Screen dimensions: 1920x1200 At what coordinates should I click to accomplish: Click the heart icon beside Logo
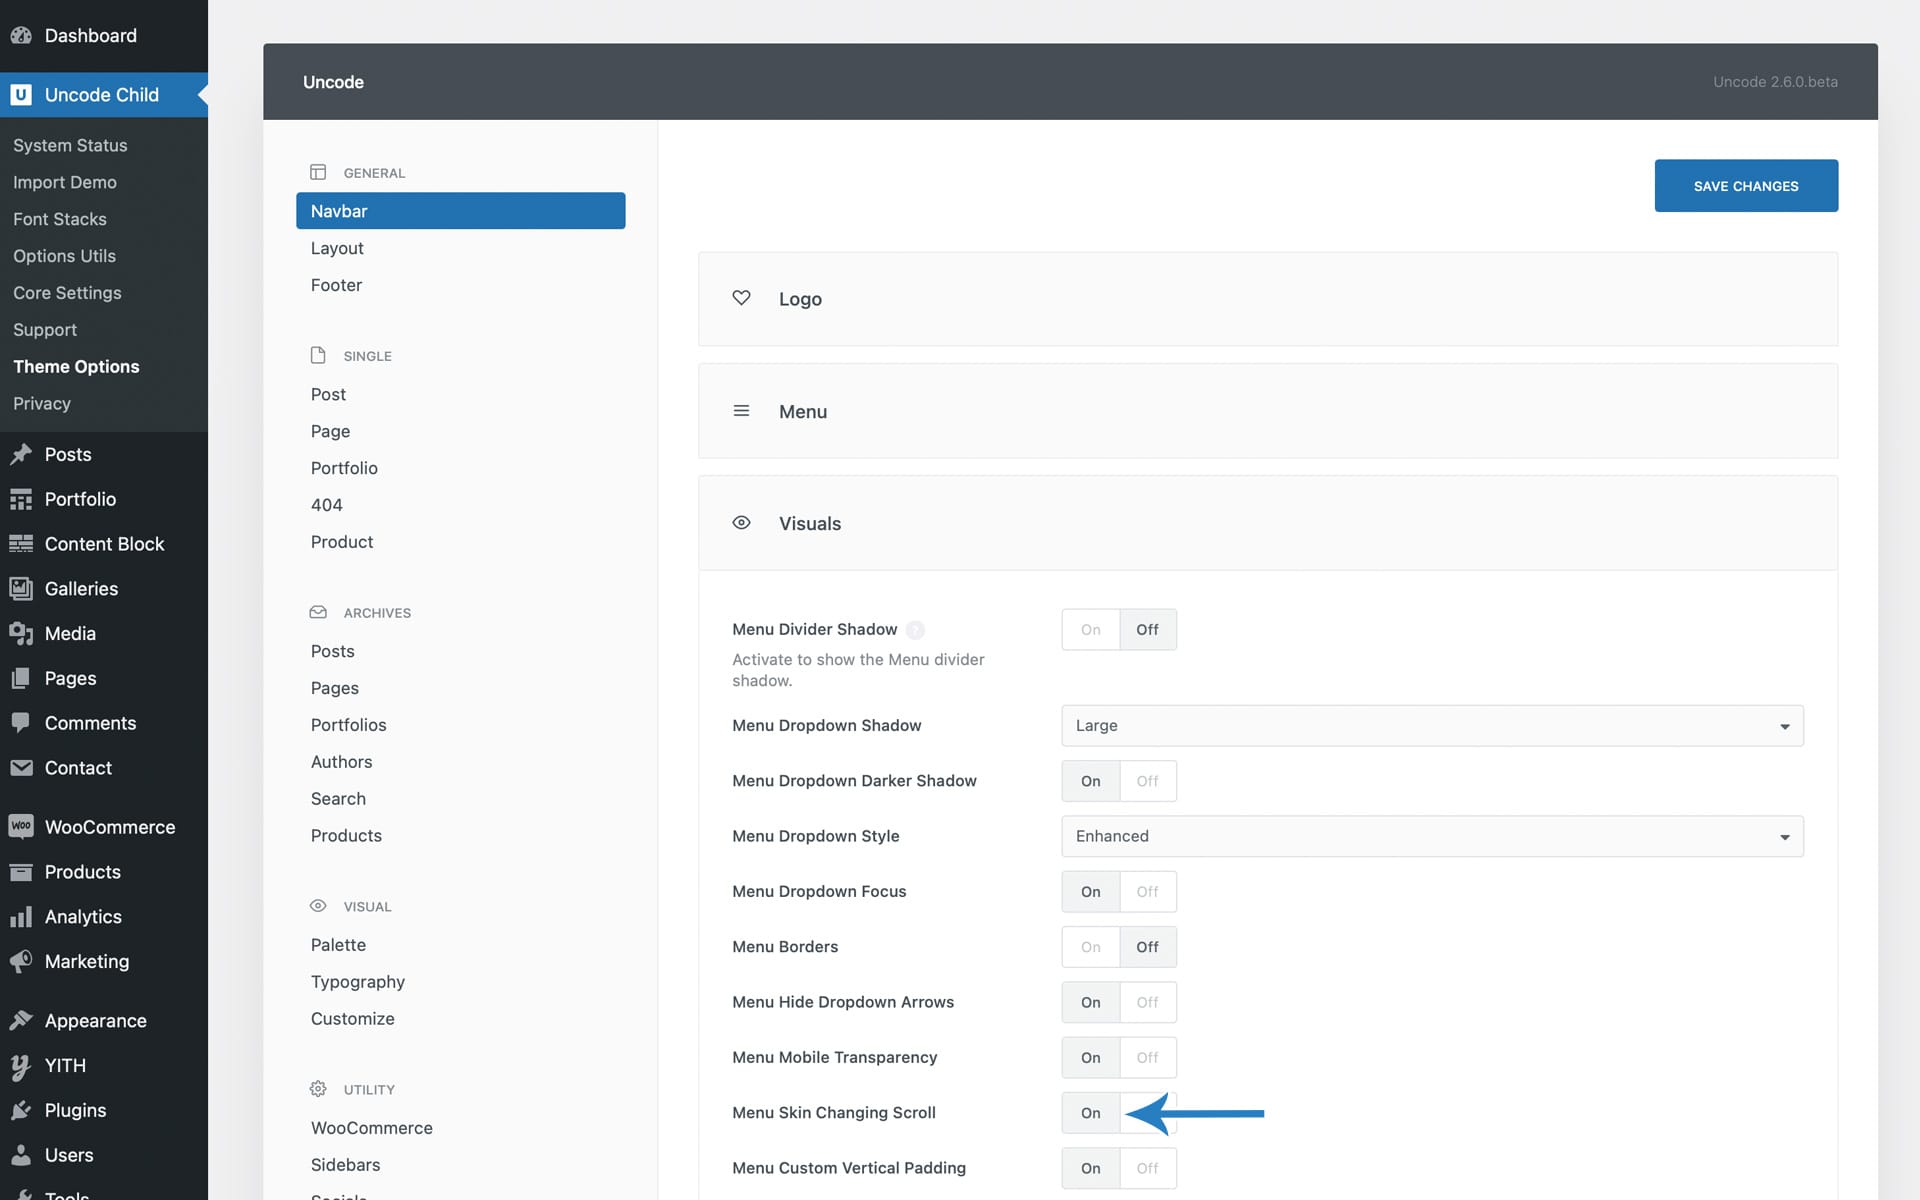(741, 298)
